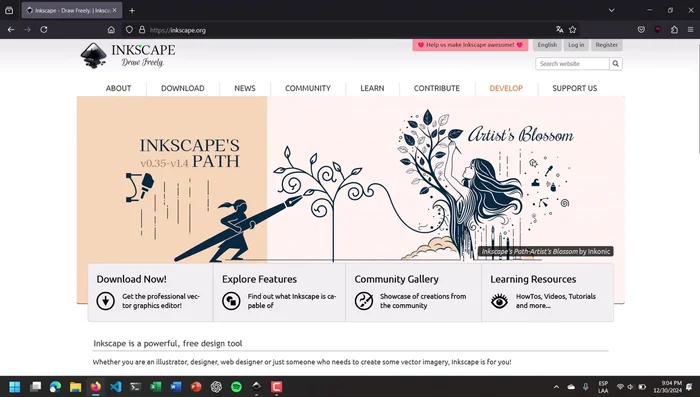Open the SUPPORT US menu
The height and width of the screenshot is (397, 700).
pyautogui.click(x=575, y=88)
